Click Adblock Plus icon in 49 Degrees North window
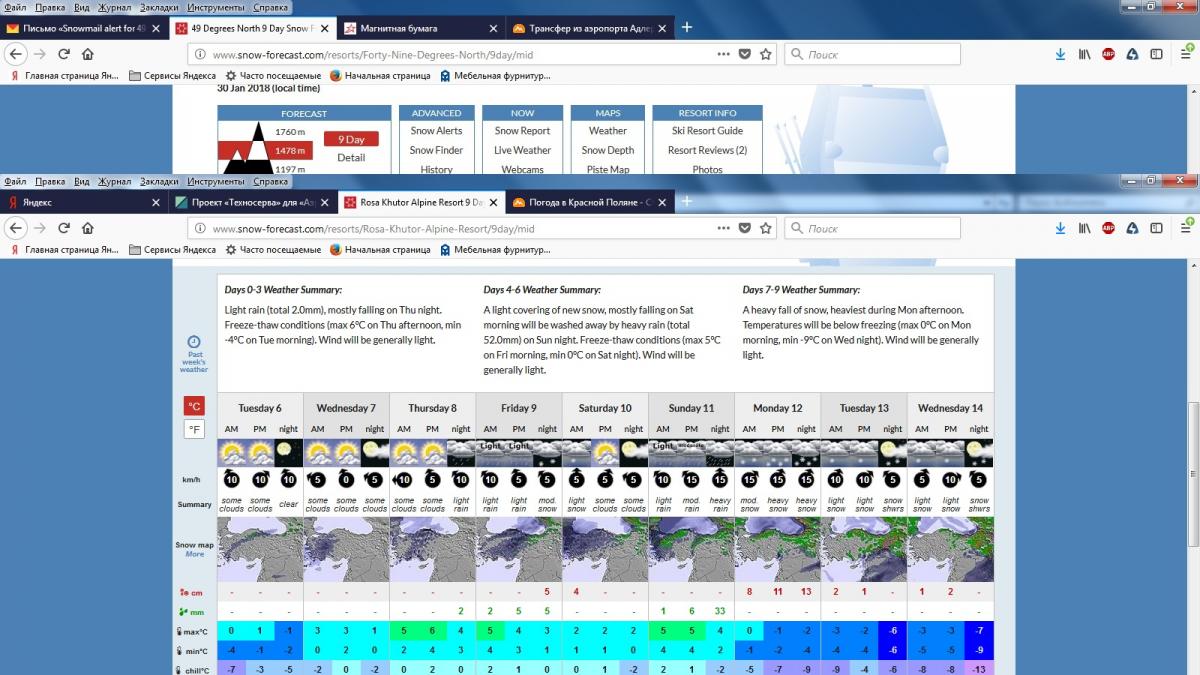 pos(1108,54)
